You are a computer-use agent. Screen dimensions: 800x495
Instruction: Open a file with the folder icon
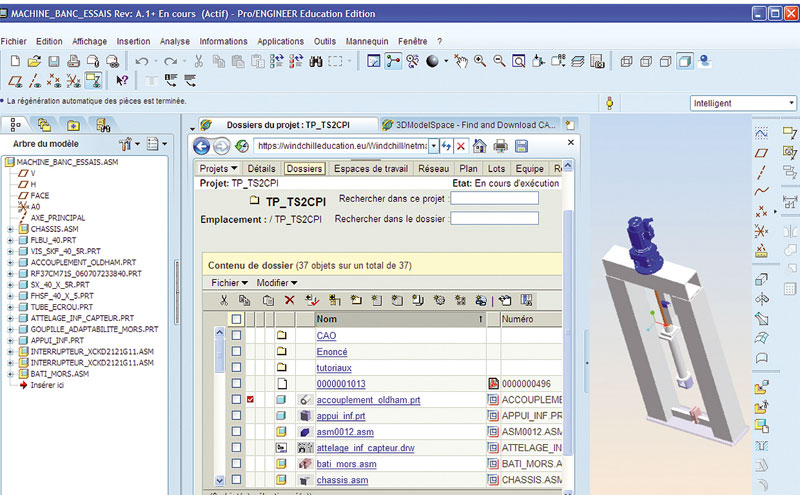coord(34,61)
